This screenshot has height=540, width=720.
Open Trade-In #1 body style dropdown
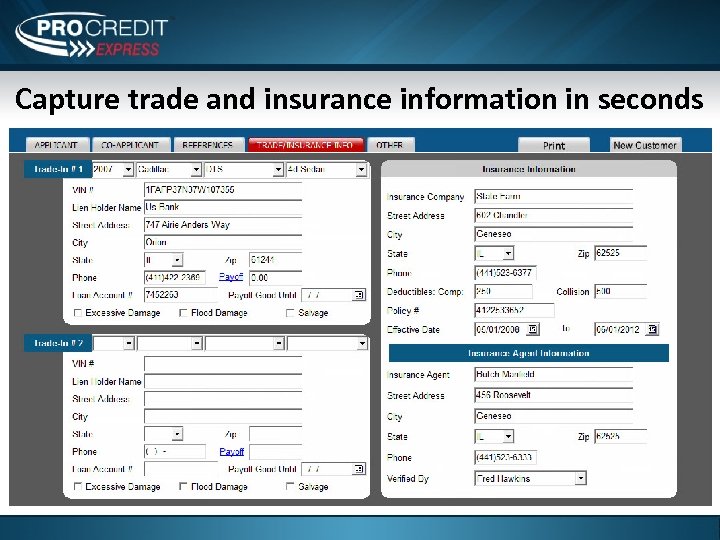pos(361,169)
